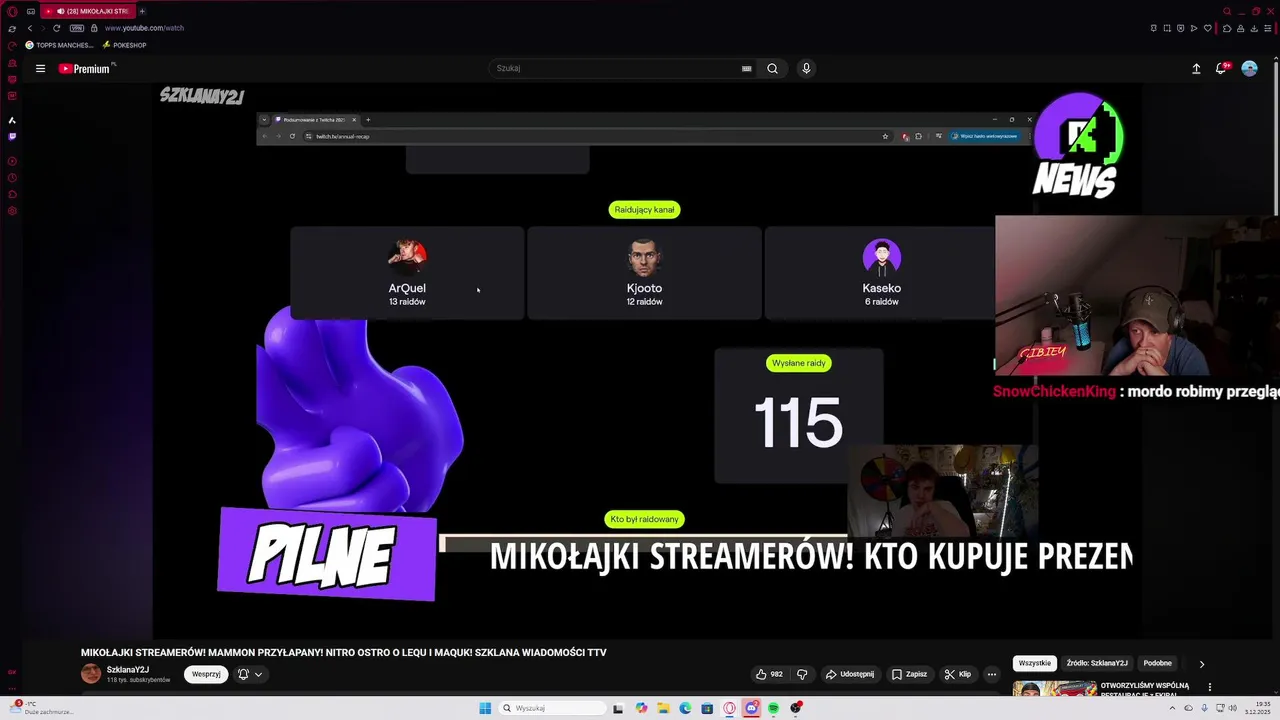
Task: Open weather widget Duże zachmurzenie
Action: pos(40,708)
